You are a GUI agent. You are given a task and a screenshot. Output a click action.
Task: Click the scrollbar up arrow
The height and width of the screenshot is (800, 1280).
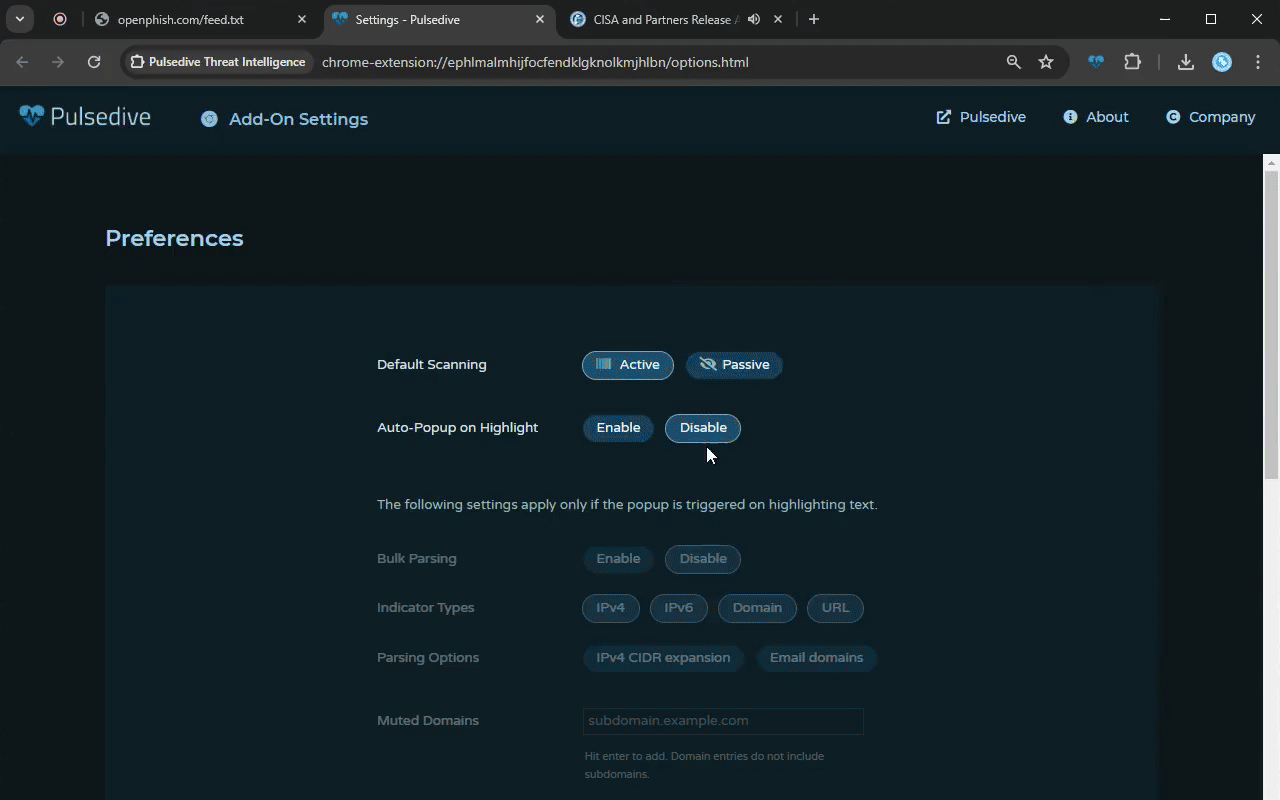tap(1271, 162)
